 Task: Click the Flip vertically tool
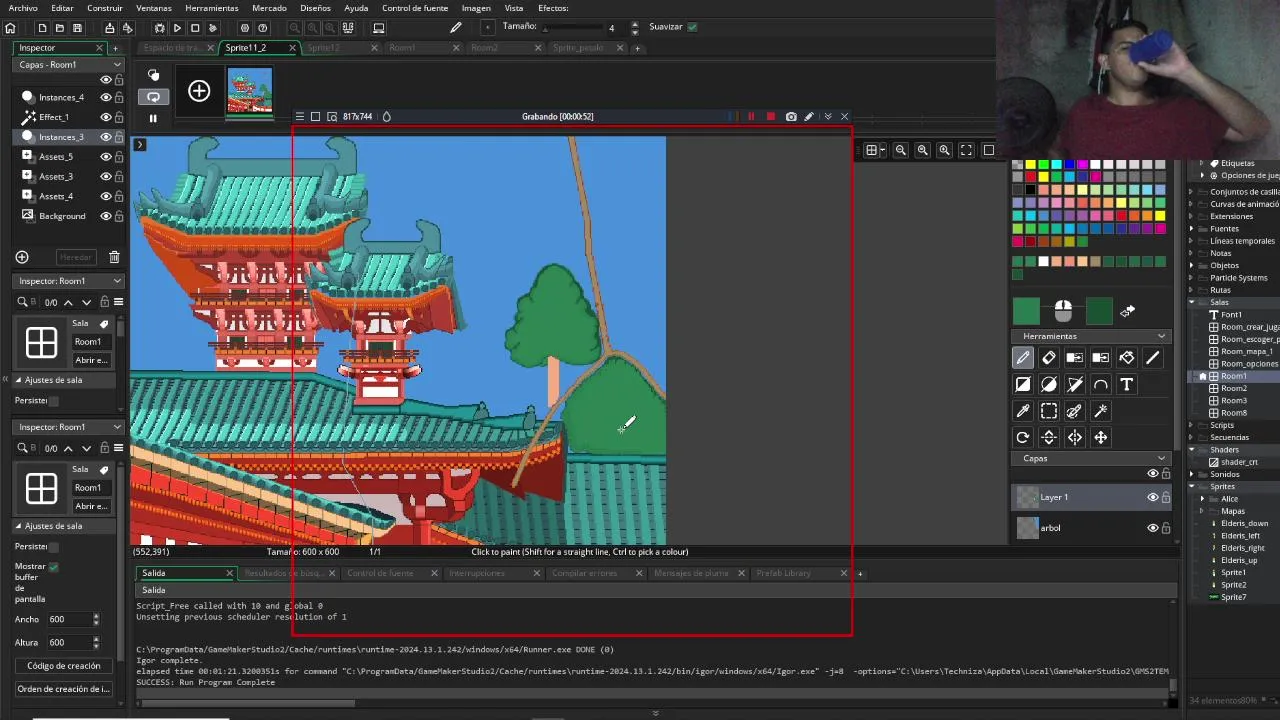point(1049,437)
